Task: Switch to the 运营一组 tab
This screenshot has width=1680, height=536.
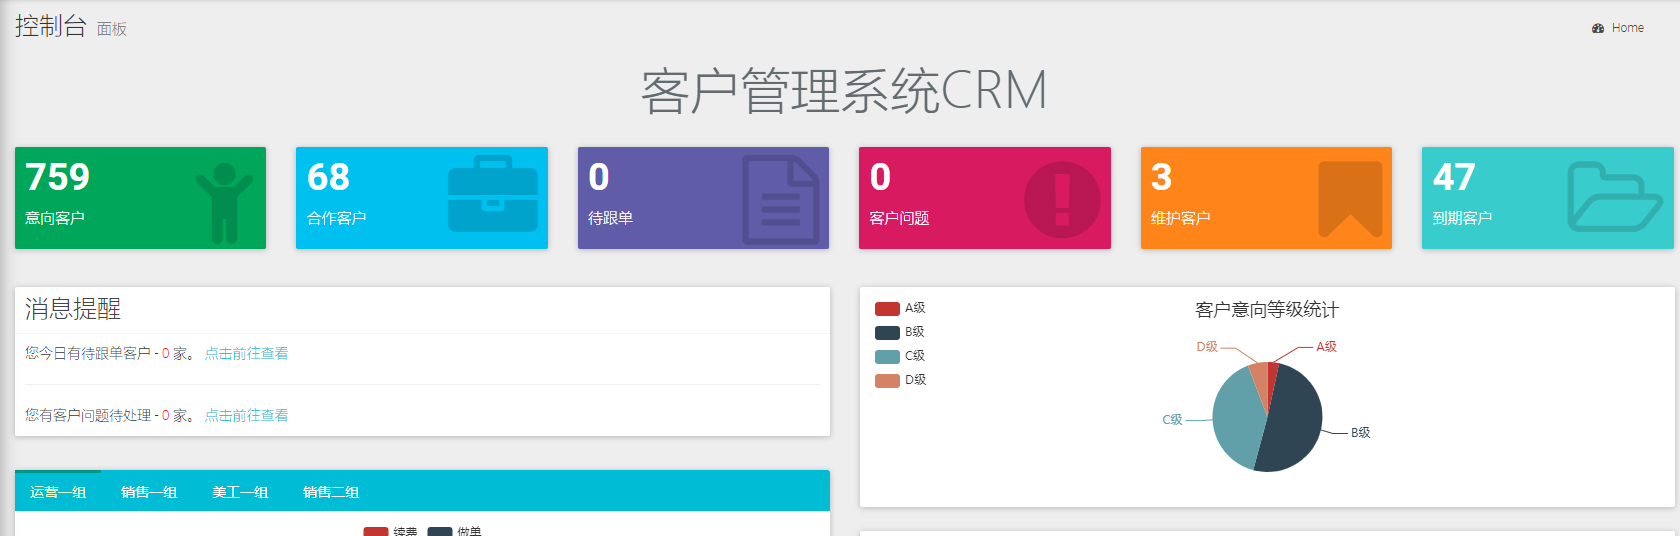Action: (58, 492)
